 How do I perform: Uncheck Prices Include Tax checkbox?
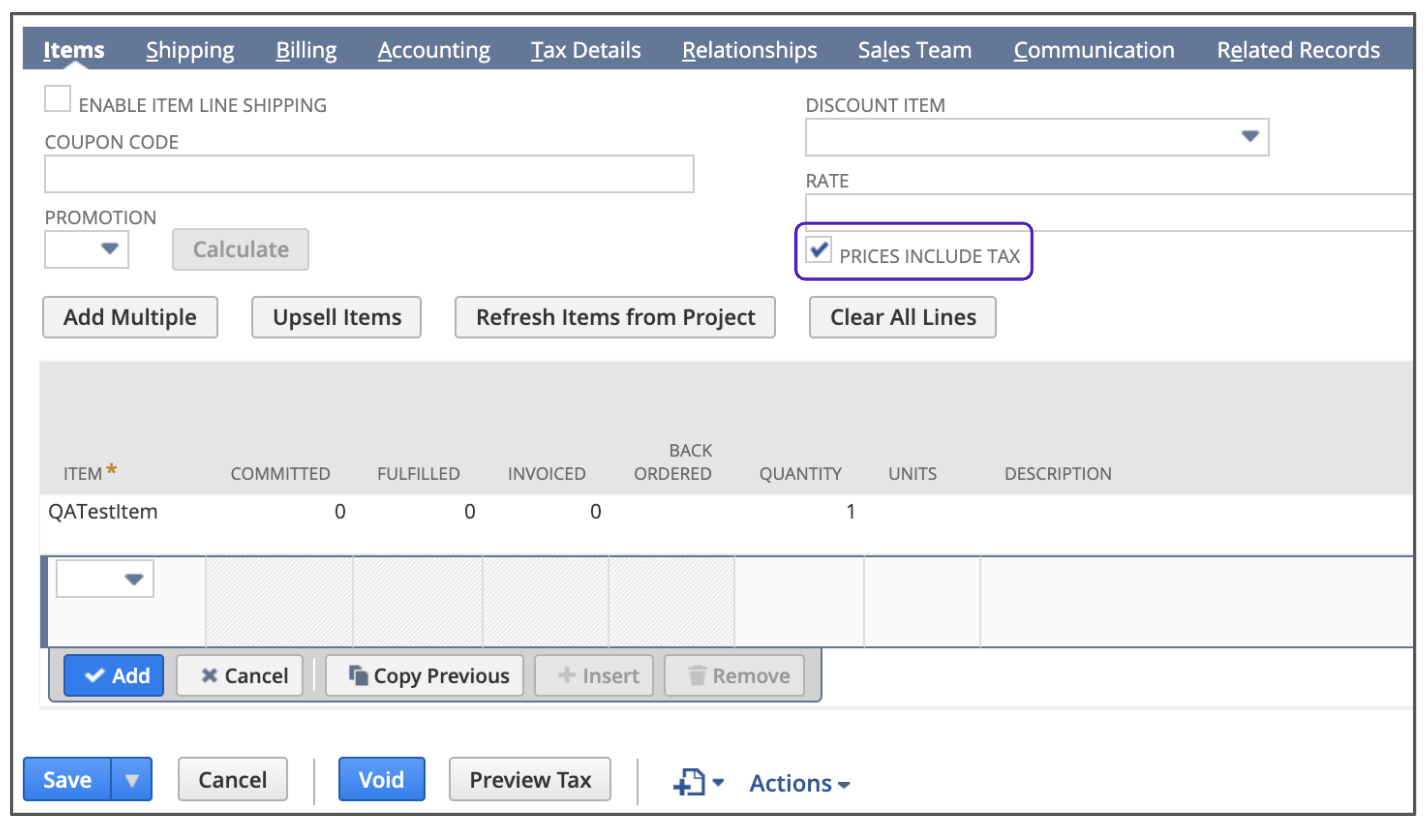pyautogui.click(x=820, y=250)
